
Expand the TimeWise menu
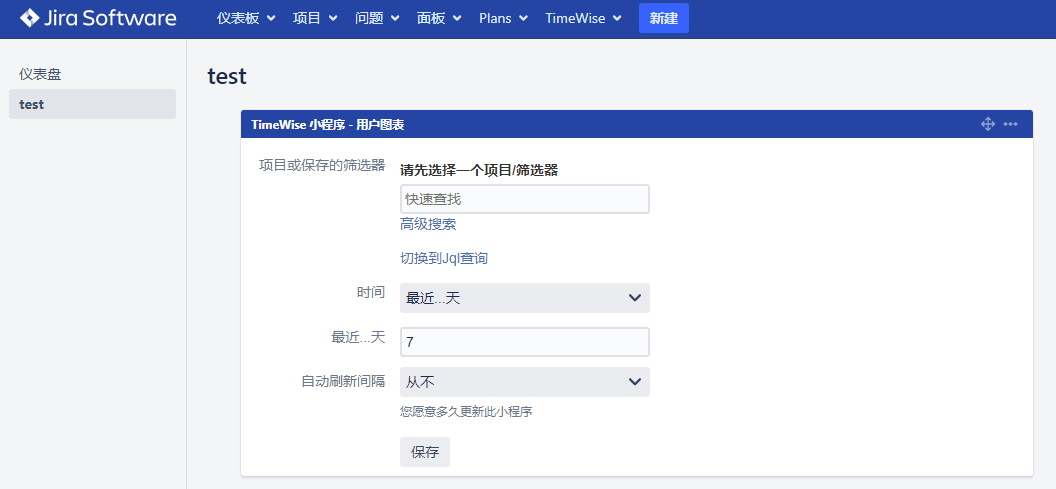(x=583, y=18)
